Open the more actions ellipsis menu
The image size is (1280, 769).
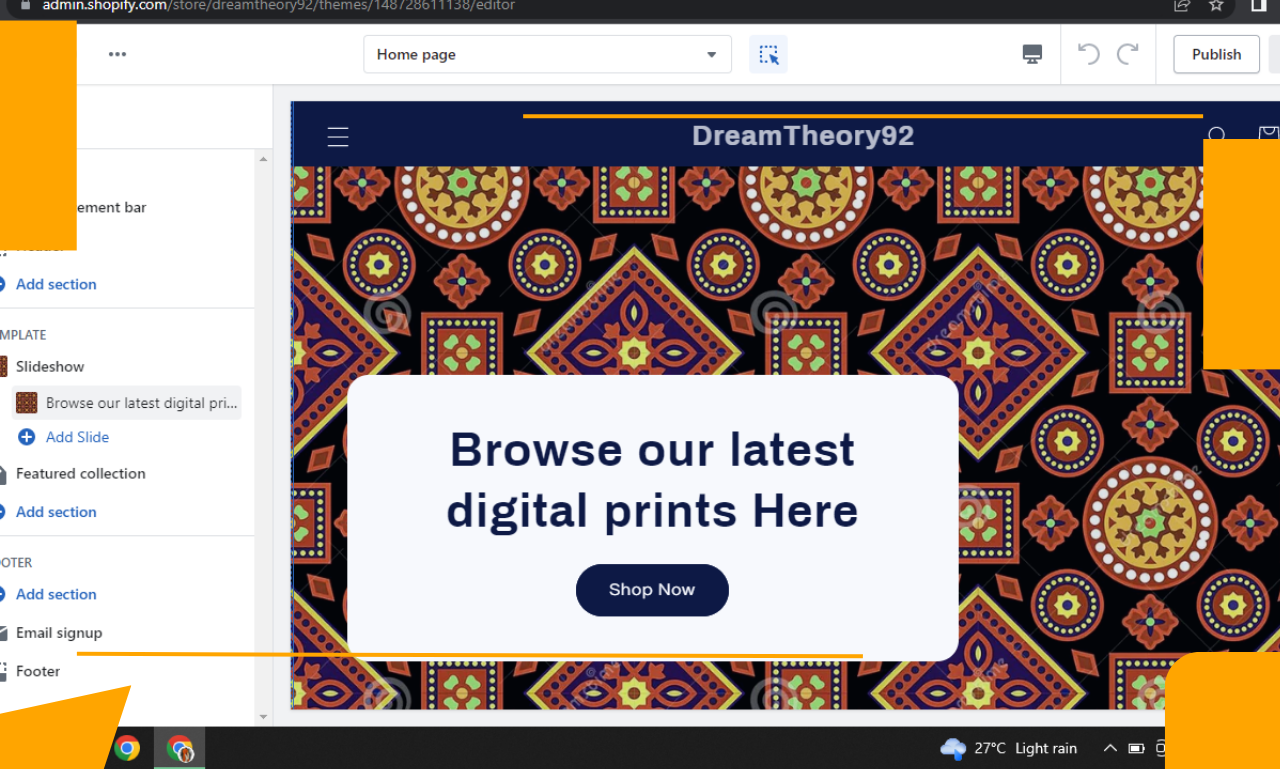pos(117,54)
